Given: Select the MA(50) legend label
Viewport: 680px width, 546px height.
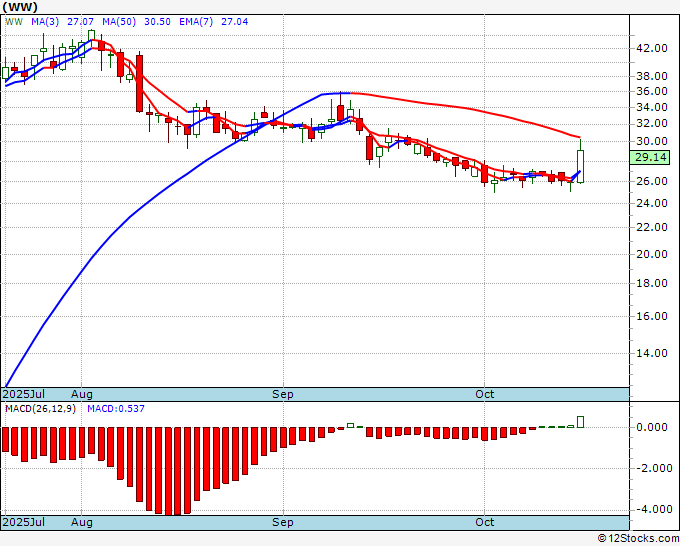Looking at the screenshot, I should point(119,22).
